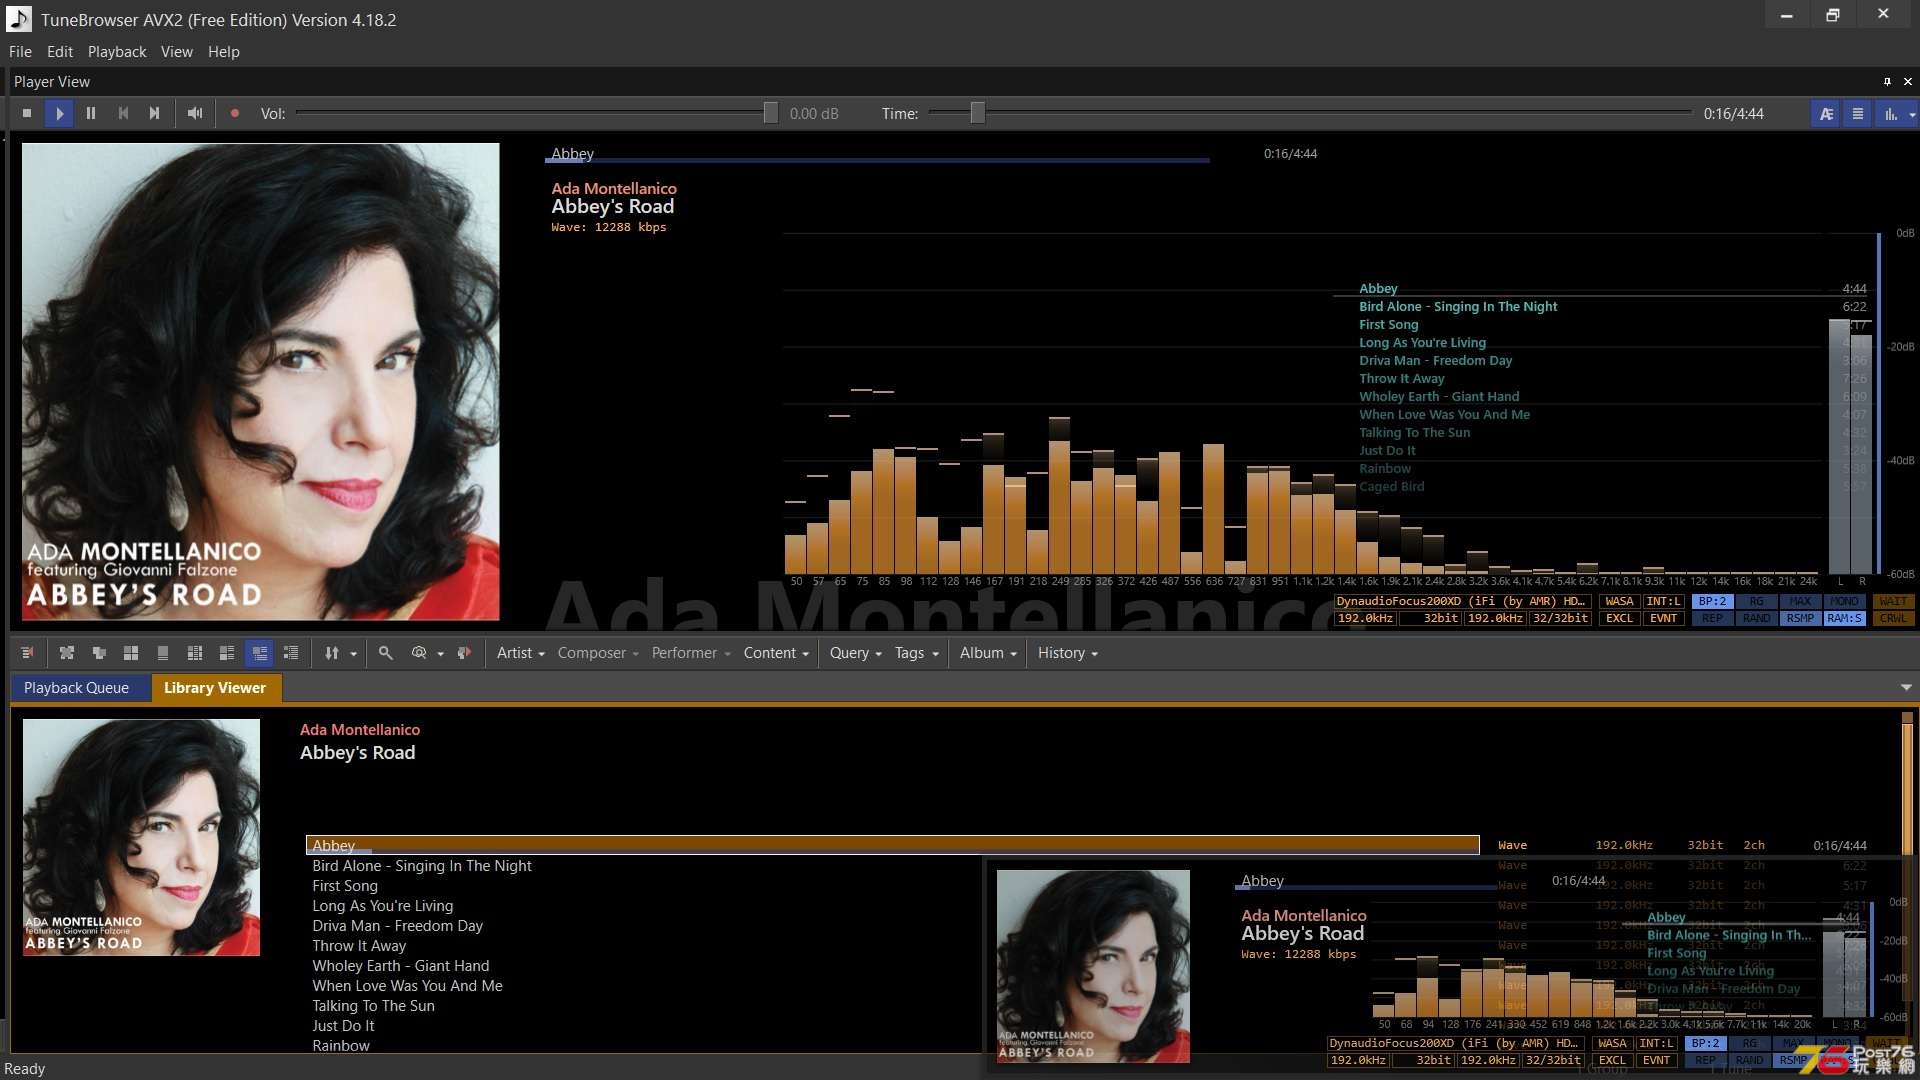Viewport: 1920px width, 1080px height.
Task: Select the tiles with details view icon
Action: (x=227, y=653)
